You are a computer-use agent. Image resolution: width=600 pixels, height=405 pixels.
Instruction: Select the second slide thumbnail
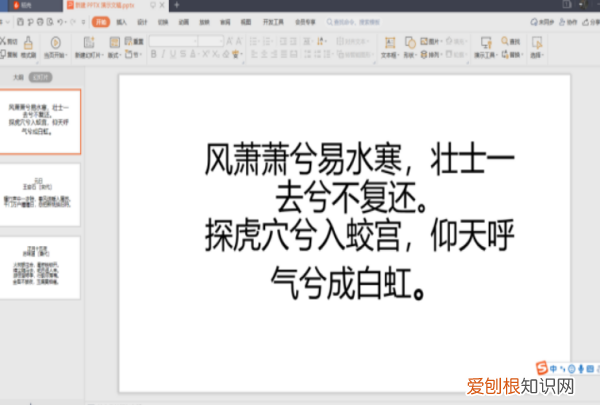pos(40,195)
